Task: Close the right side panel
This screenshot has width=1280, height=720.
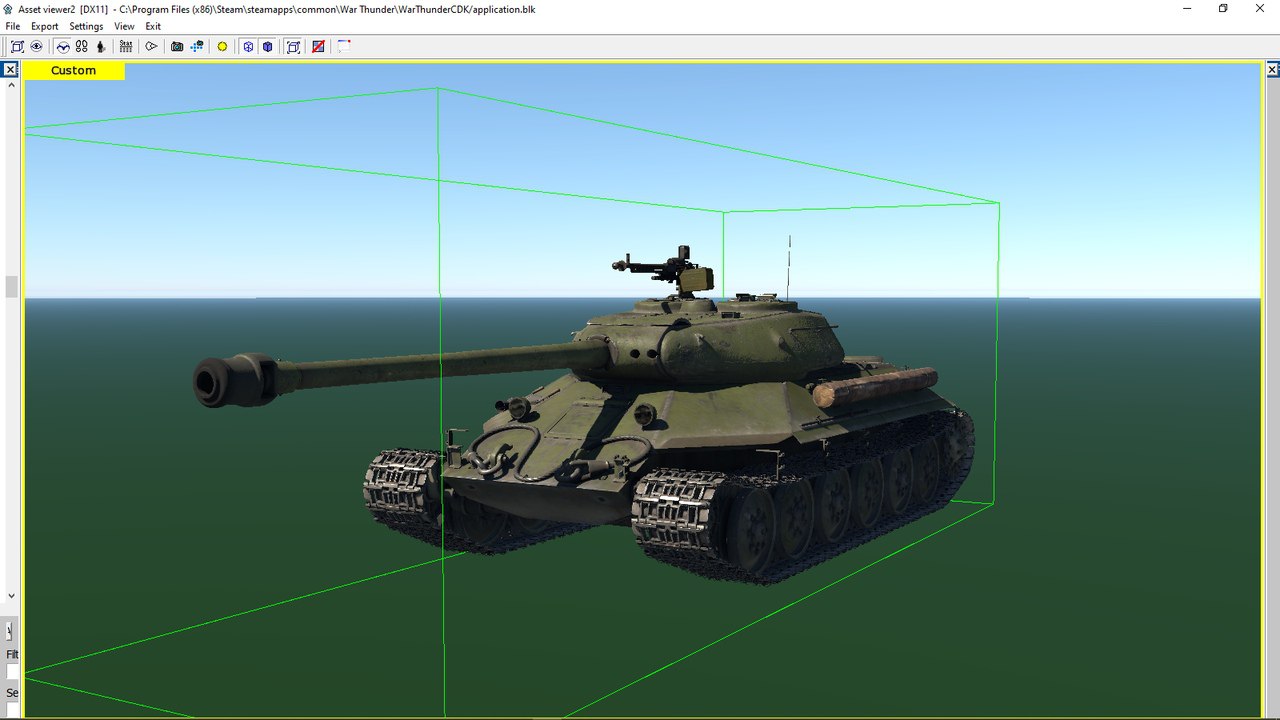Action: pyautogui.click(x=1273, y=69)
